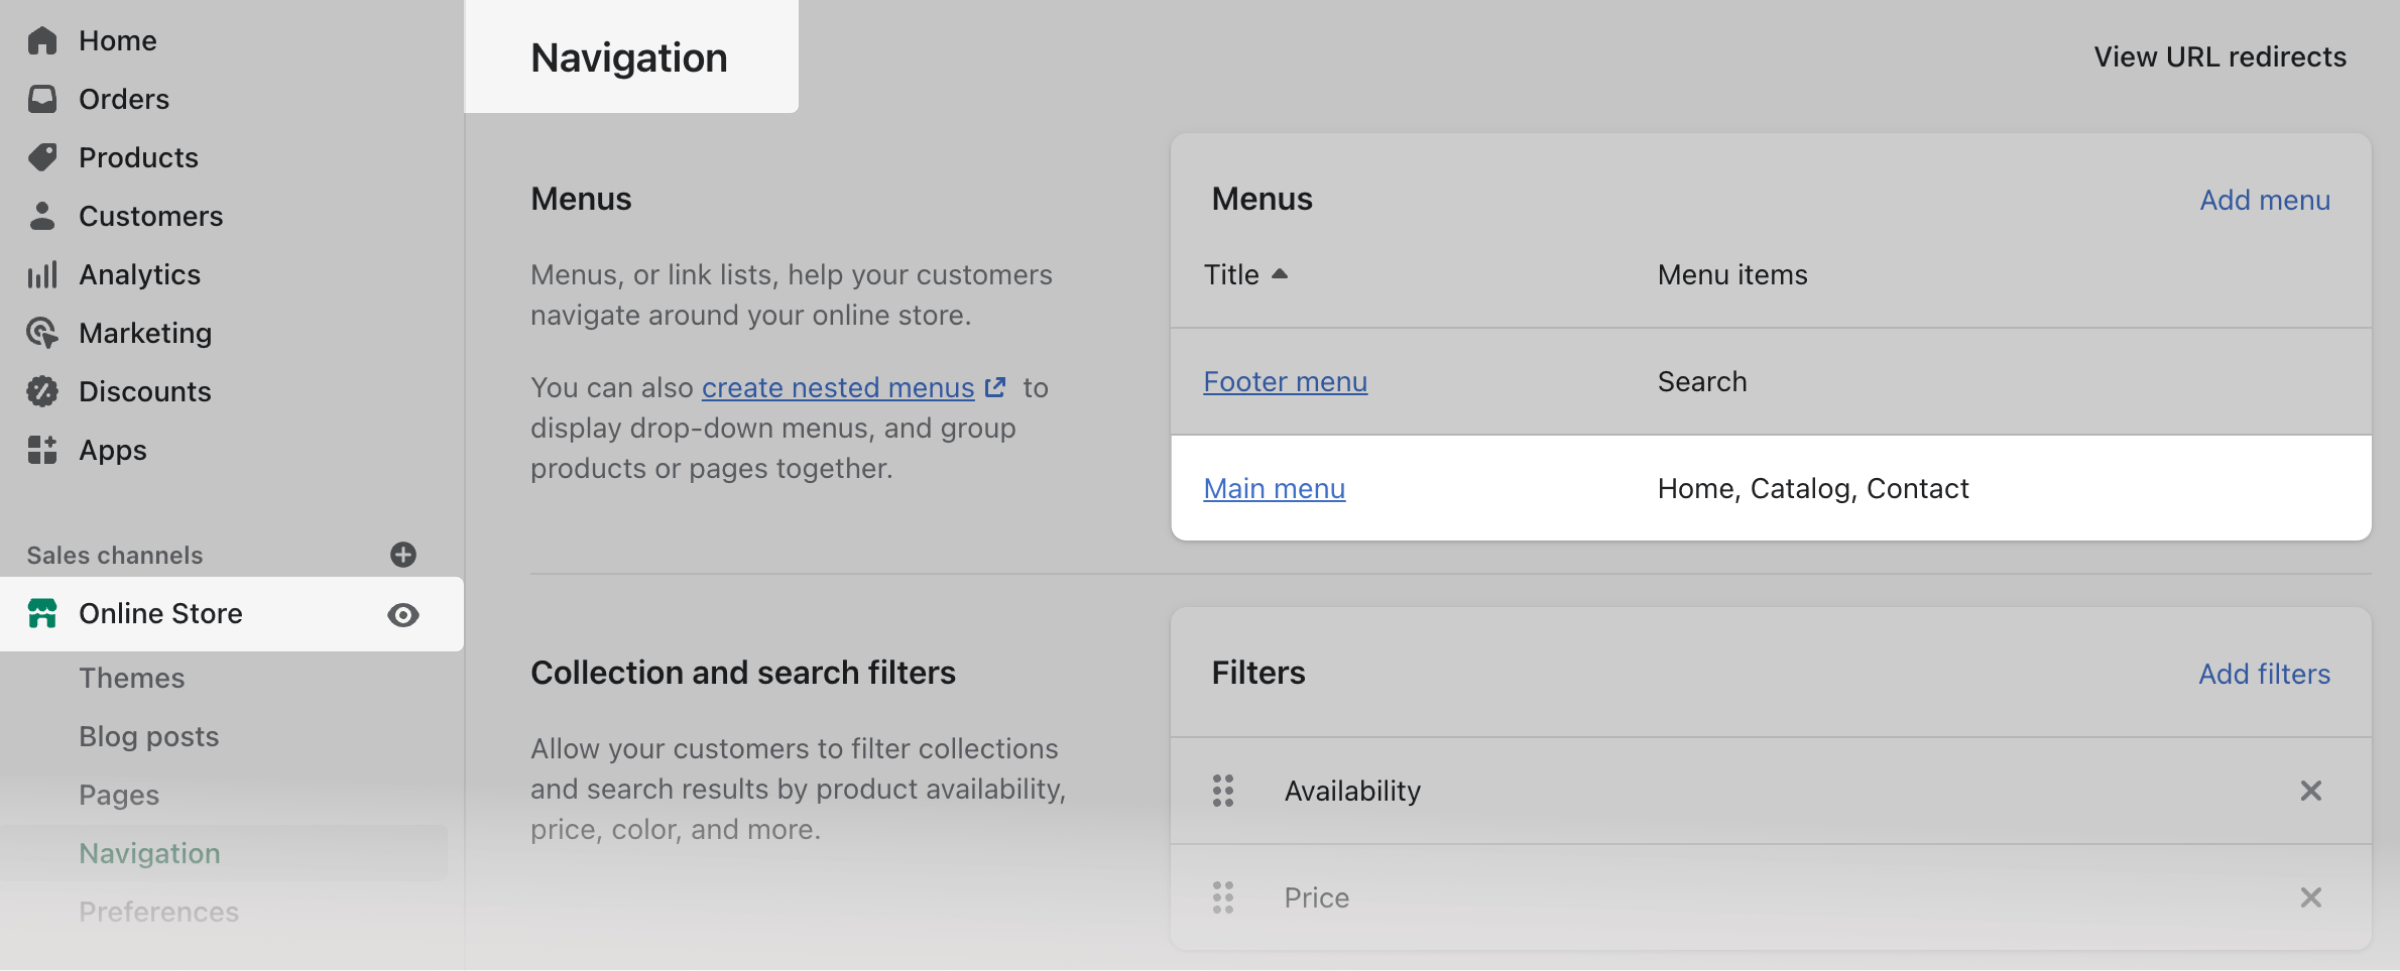Click the Marketing target icon

click(x=42, y=333)
